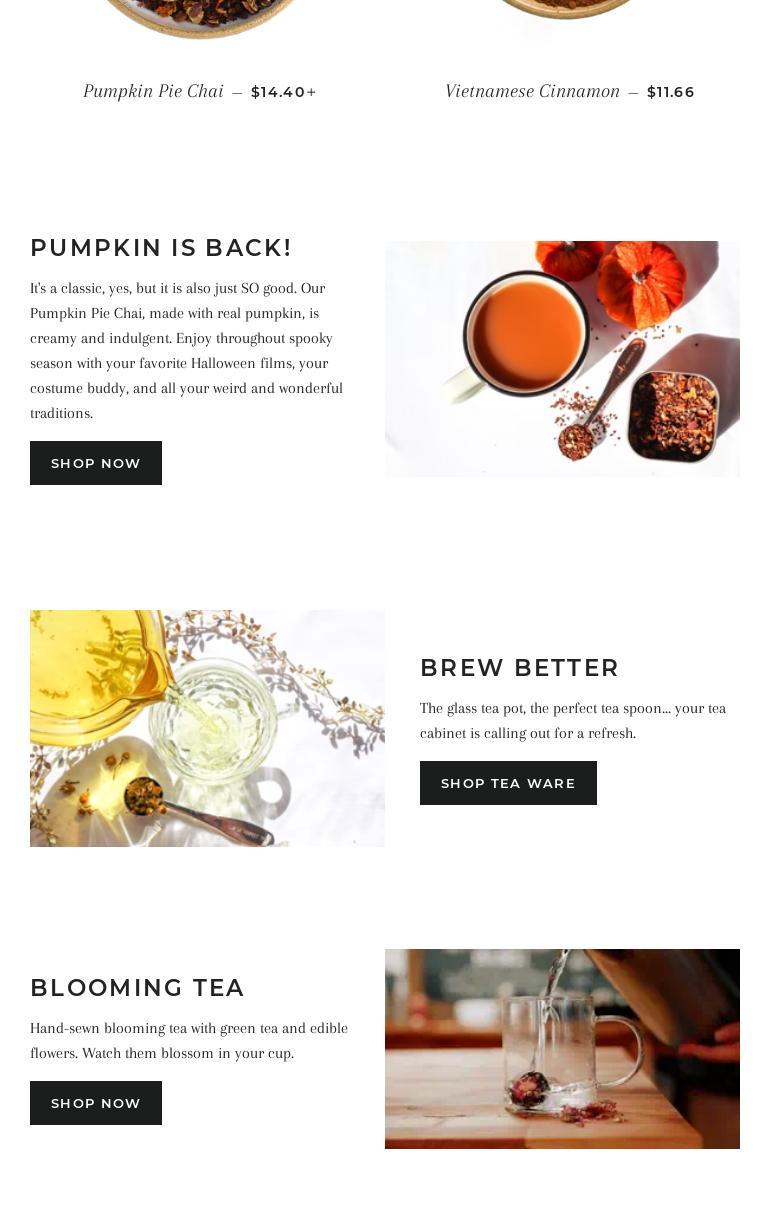Click the Pumpkin Pie Chai description paragraph
Image resolution: width=770 pixels, height=1207 pixels.
pos(188,350)
